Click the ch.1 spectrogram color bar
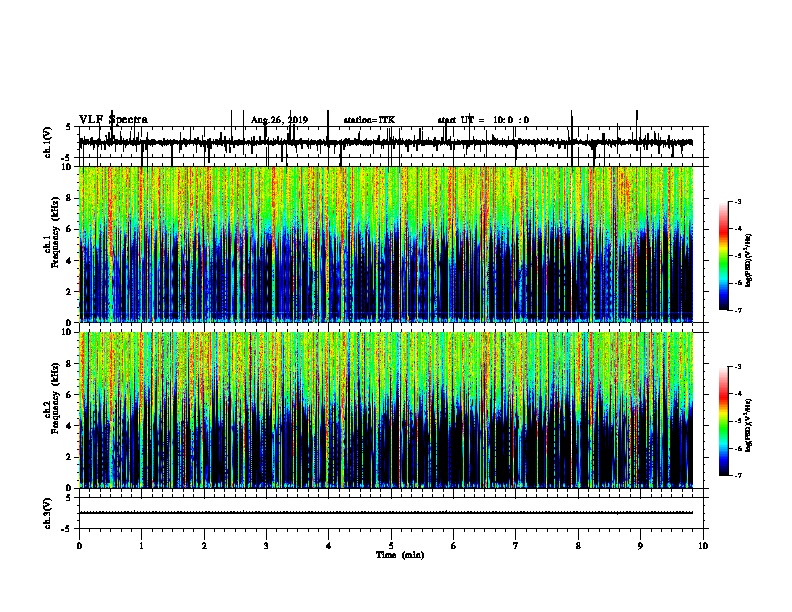This screenshot has height=612, width=792. tap(723, 256)
